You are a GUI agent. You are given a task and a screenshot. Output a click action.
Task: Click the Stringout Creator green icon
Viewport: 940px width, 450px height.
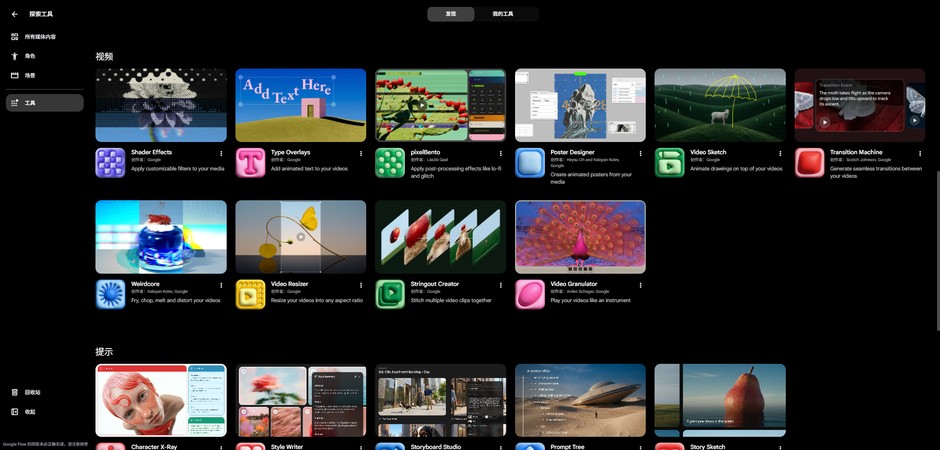coord(390,294)
